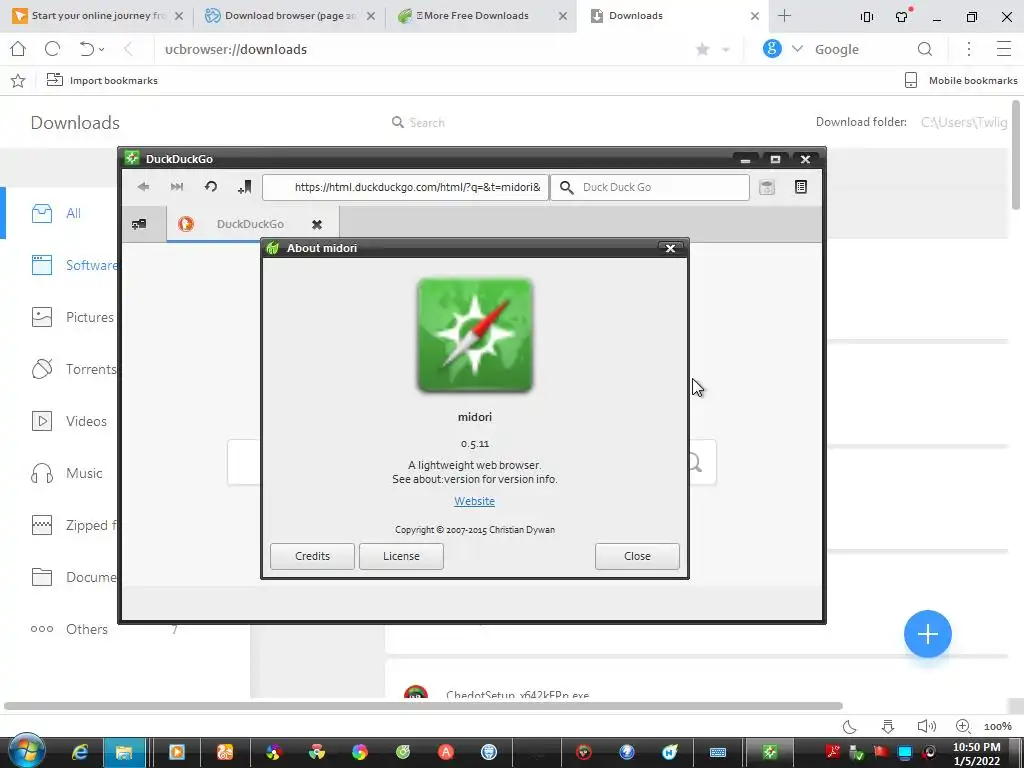Click Midori back arrow icon
Screen dimensions: 1024x768
[x=143, y=187]
